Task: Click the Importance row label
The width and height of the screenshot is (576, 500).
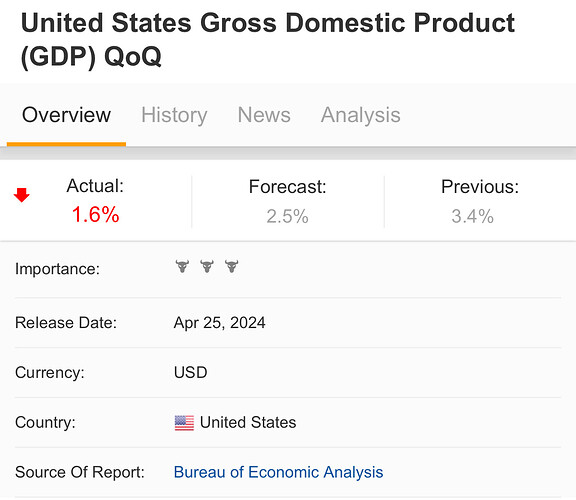Action: click(57, 269)
